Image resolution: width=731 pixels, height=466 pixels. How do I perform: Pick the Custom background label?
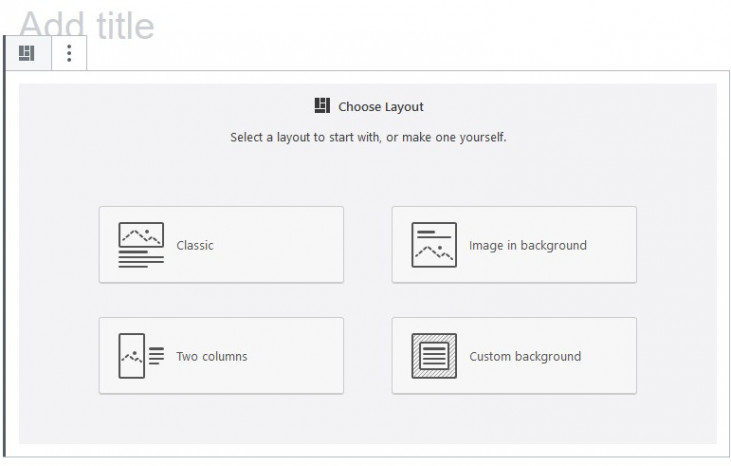525,356
